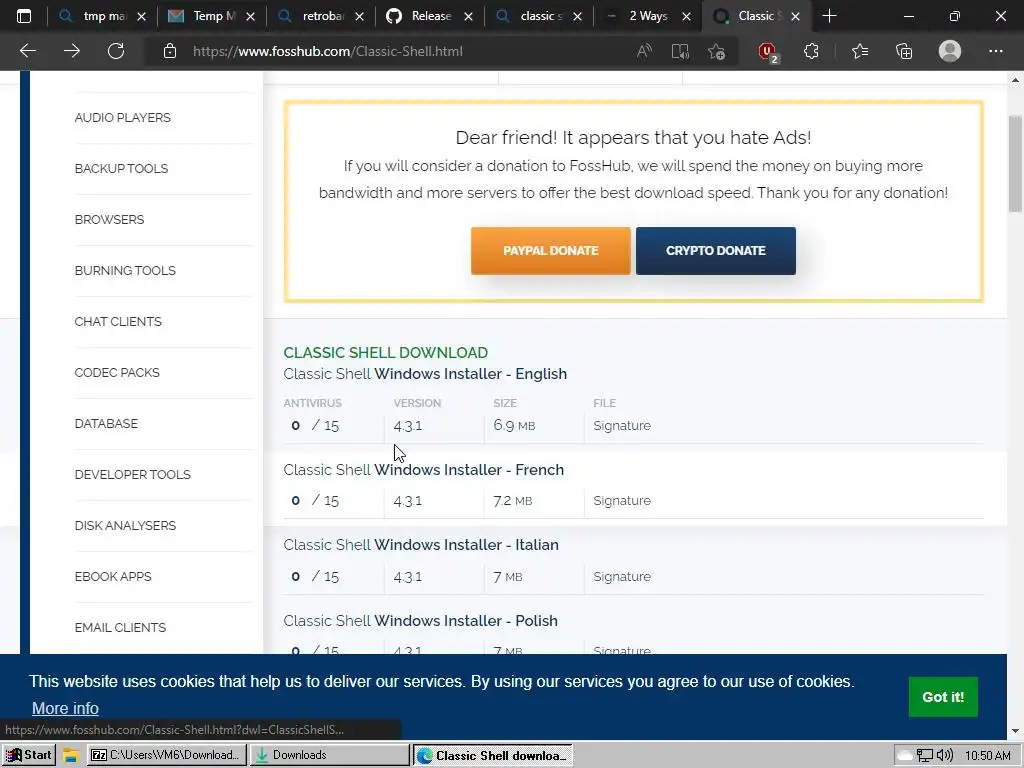The width and height of the screenshot is (1024, 768).
Task: Close the 'retrobar' tab
Action: pos(359,17)
